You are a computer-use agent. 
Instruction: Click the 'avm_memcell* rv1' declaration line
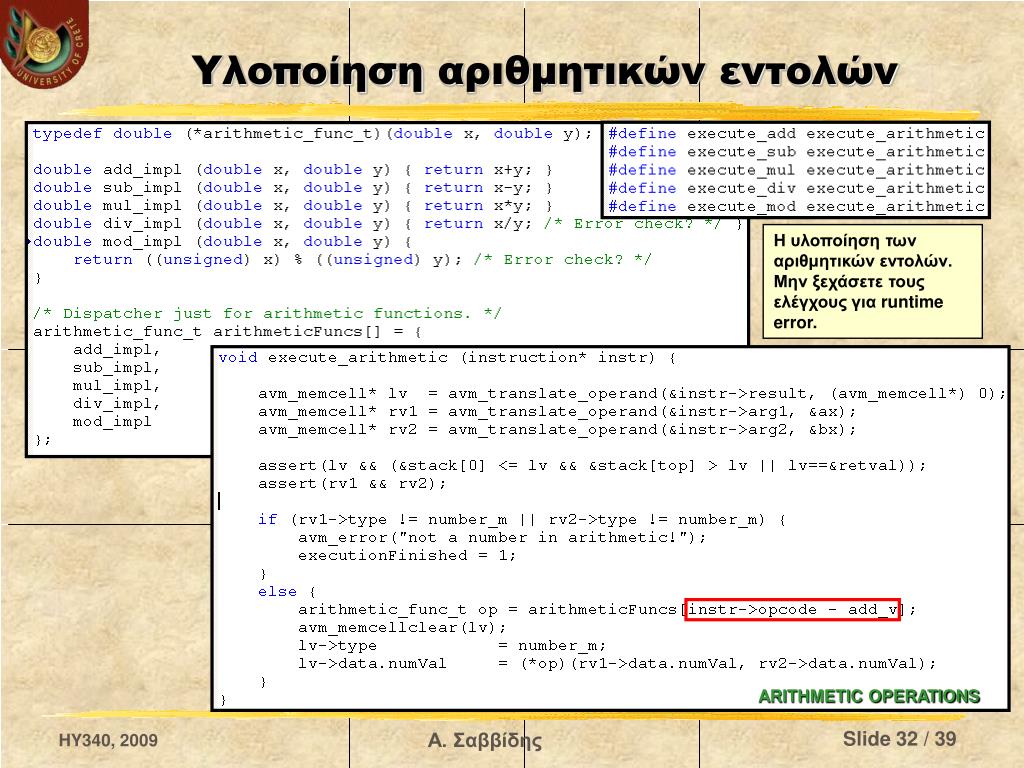(556, 412)
